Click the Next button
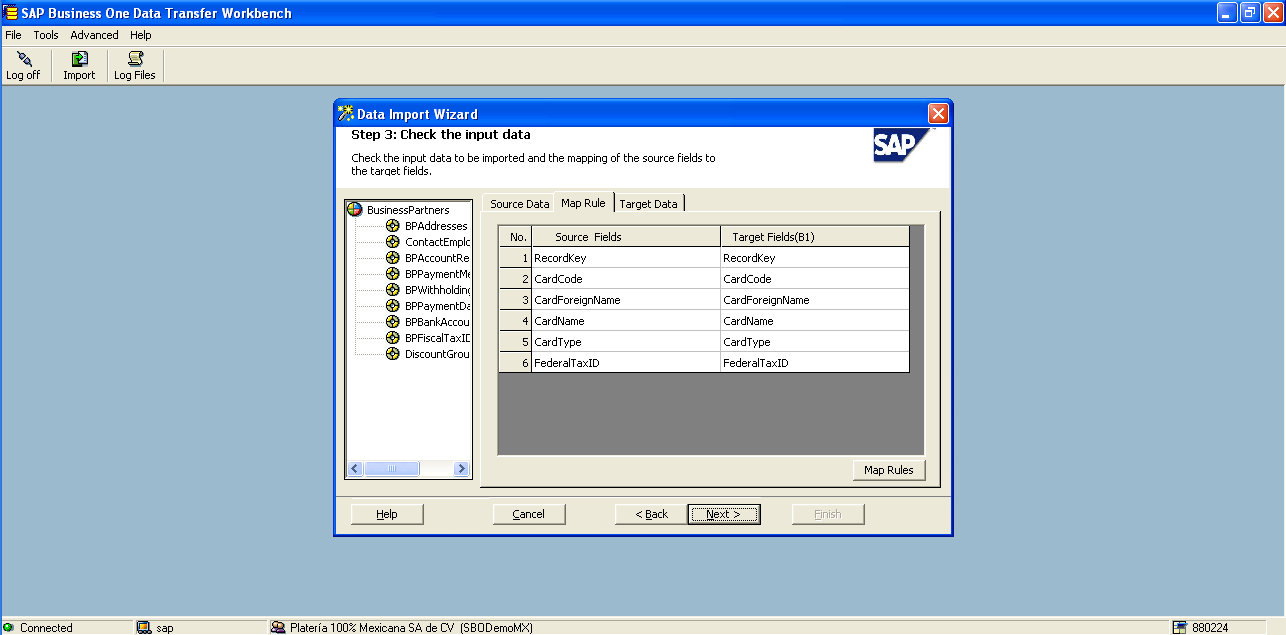Viewport: 1286px width, 635px height. (x=723, y=514)
